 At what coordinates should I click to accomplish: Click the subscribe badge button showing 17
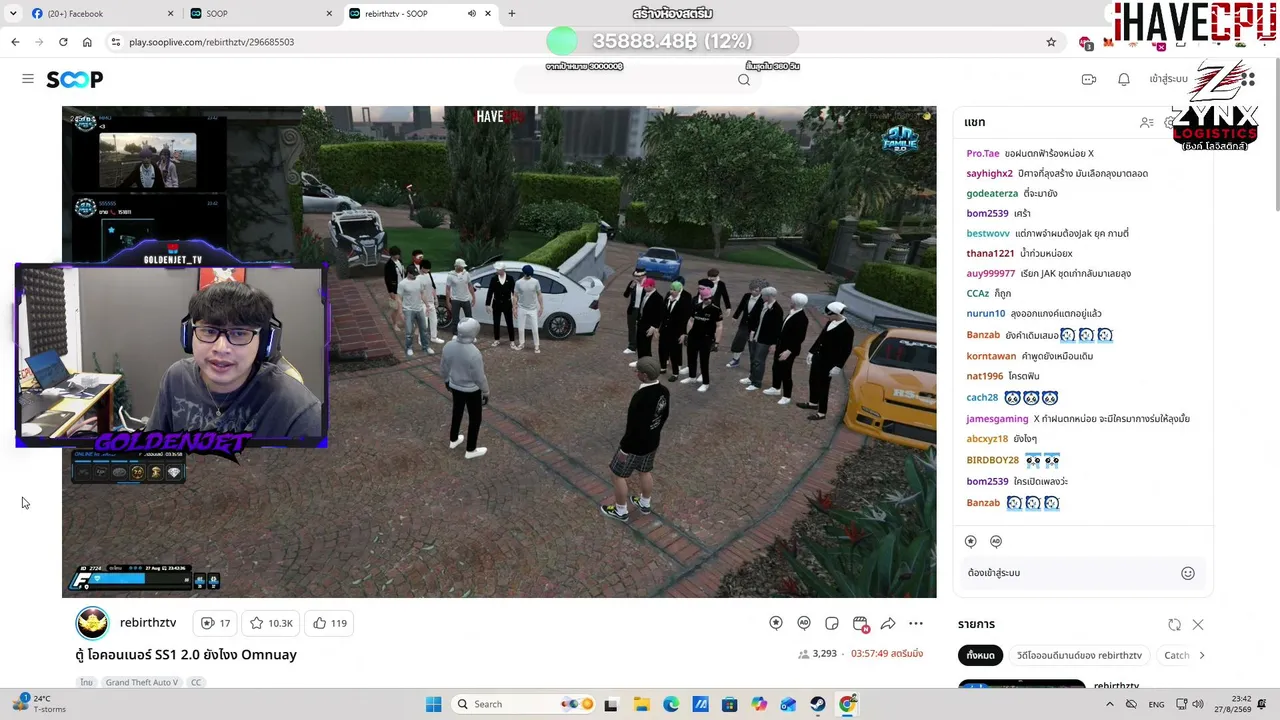(216, 623)
